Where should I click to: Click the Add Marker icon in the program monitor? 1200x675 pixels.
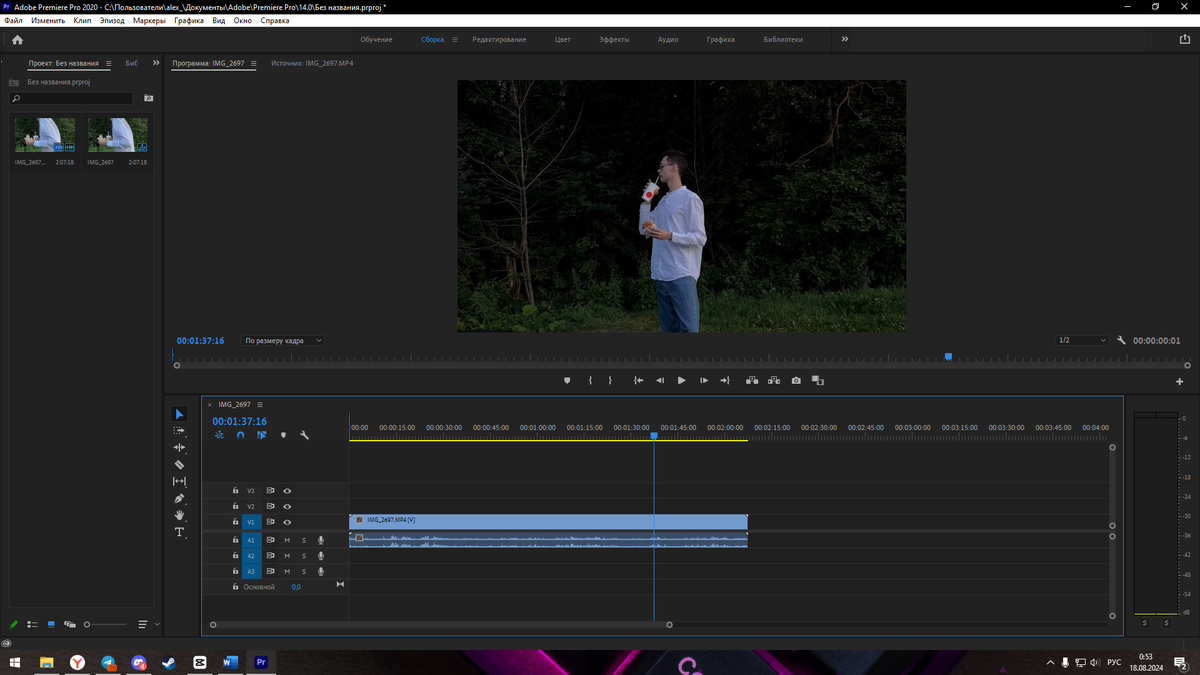(567, 381)
